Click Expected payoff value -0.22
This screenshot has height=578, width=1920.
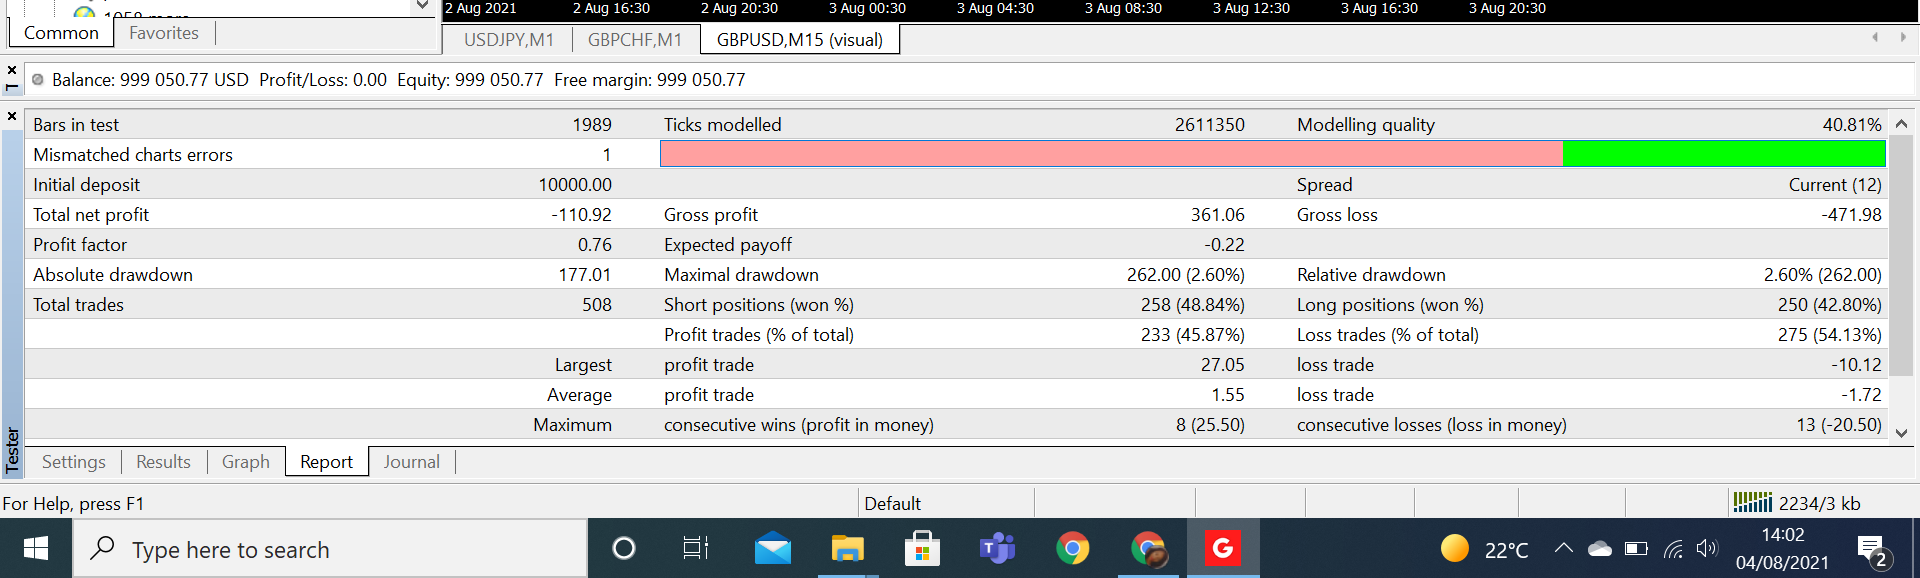click(1224, 245)
